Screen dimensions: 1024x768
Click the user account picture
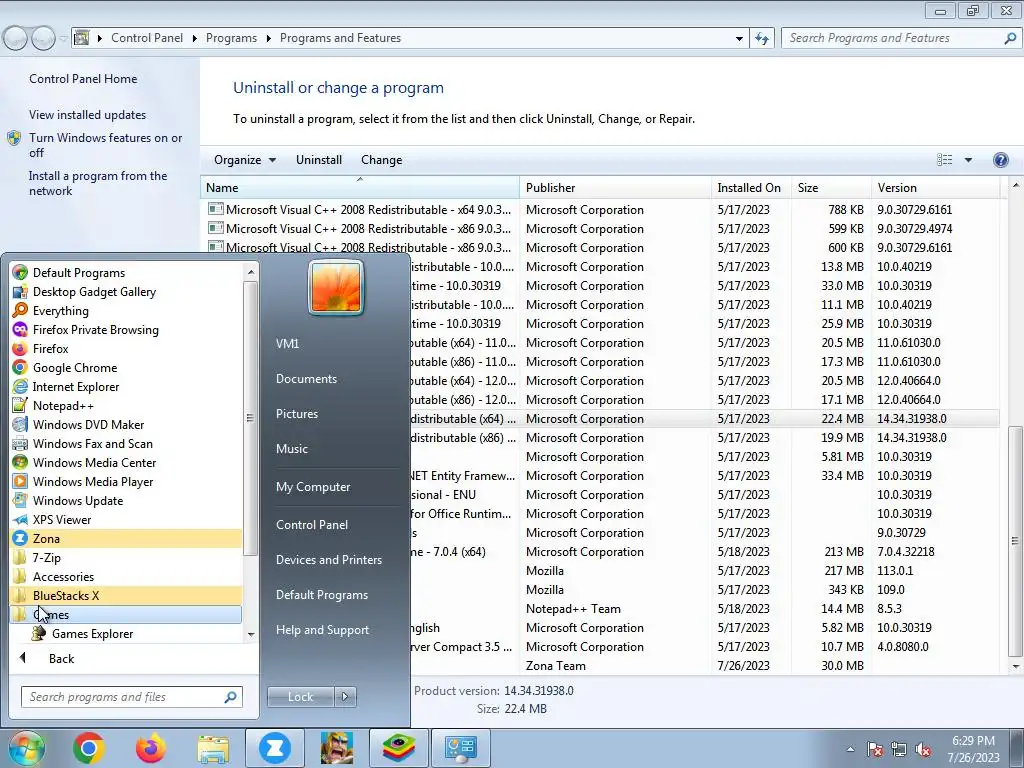pos(336,287)
